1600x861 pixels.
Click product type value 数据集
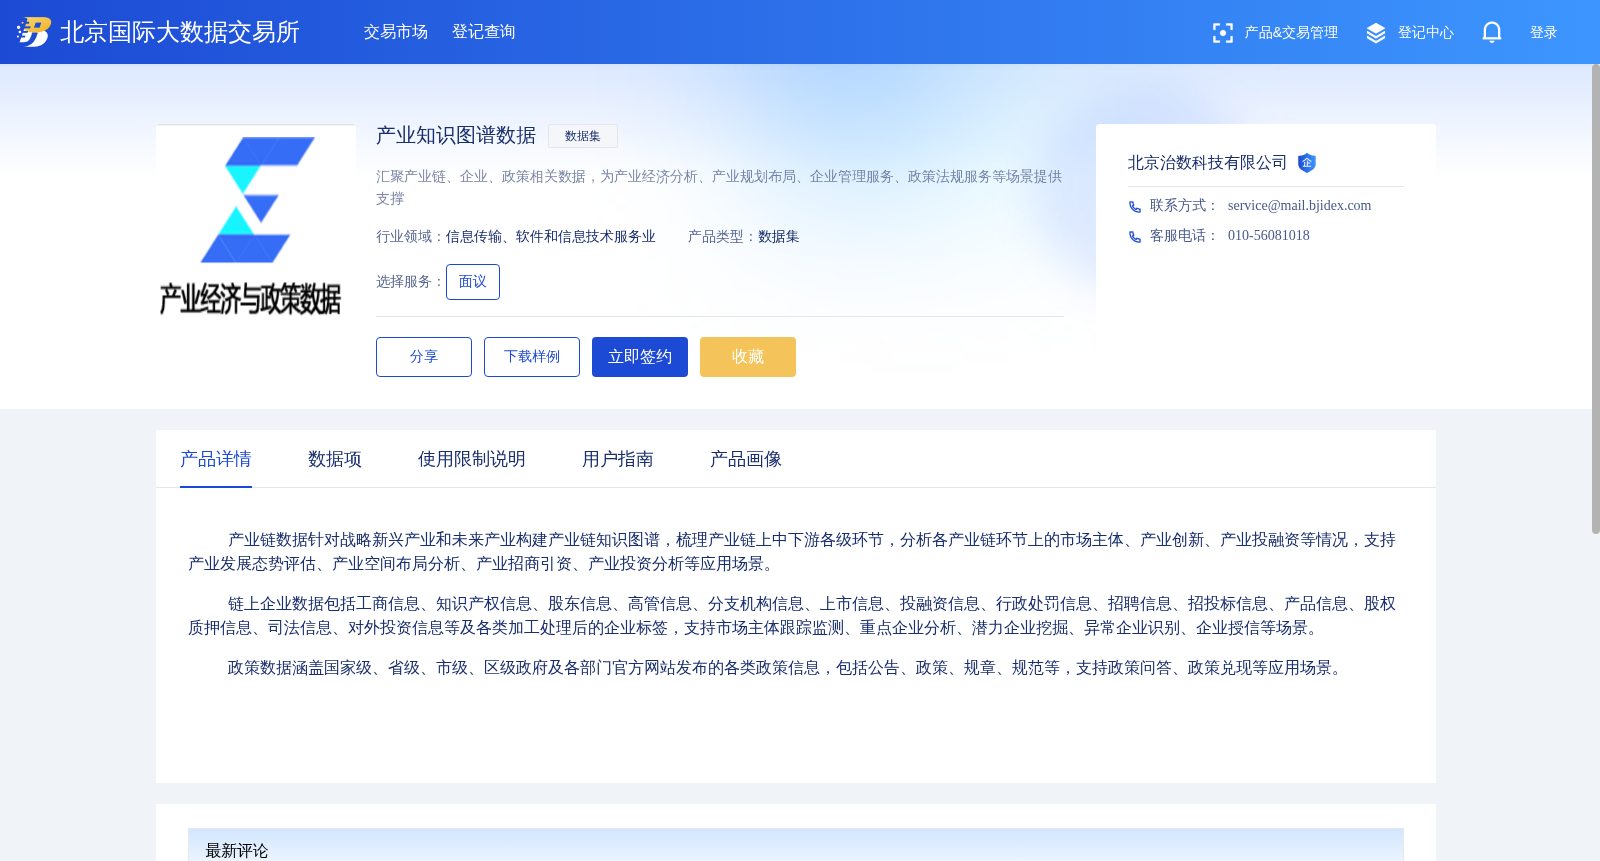coord(779,237)
